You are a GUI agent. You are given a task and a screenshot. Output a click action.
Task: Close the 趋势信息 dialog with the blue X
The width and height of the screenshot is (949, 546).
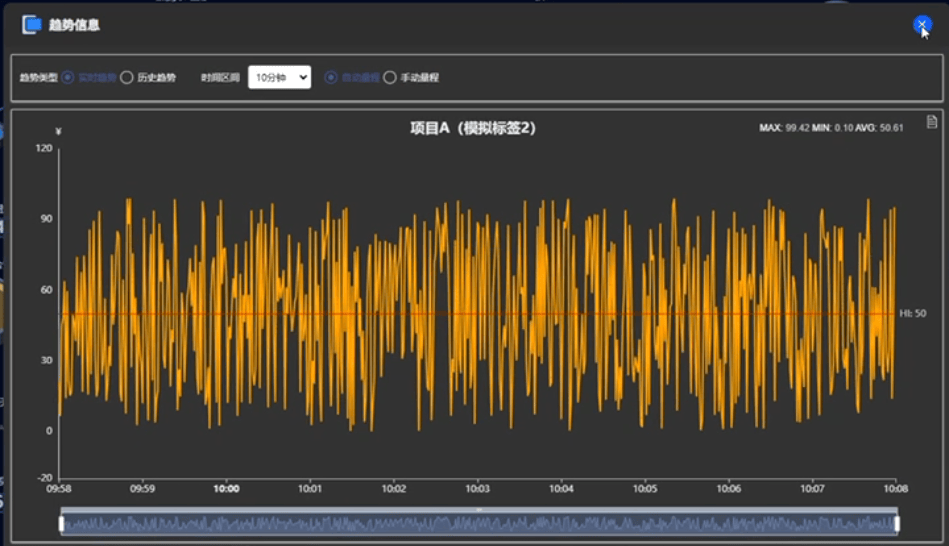coord(921,25)
